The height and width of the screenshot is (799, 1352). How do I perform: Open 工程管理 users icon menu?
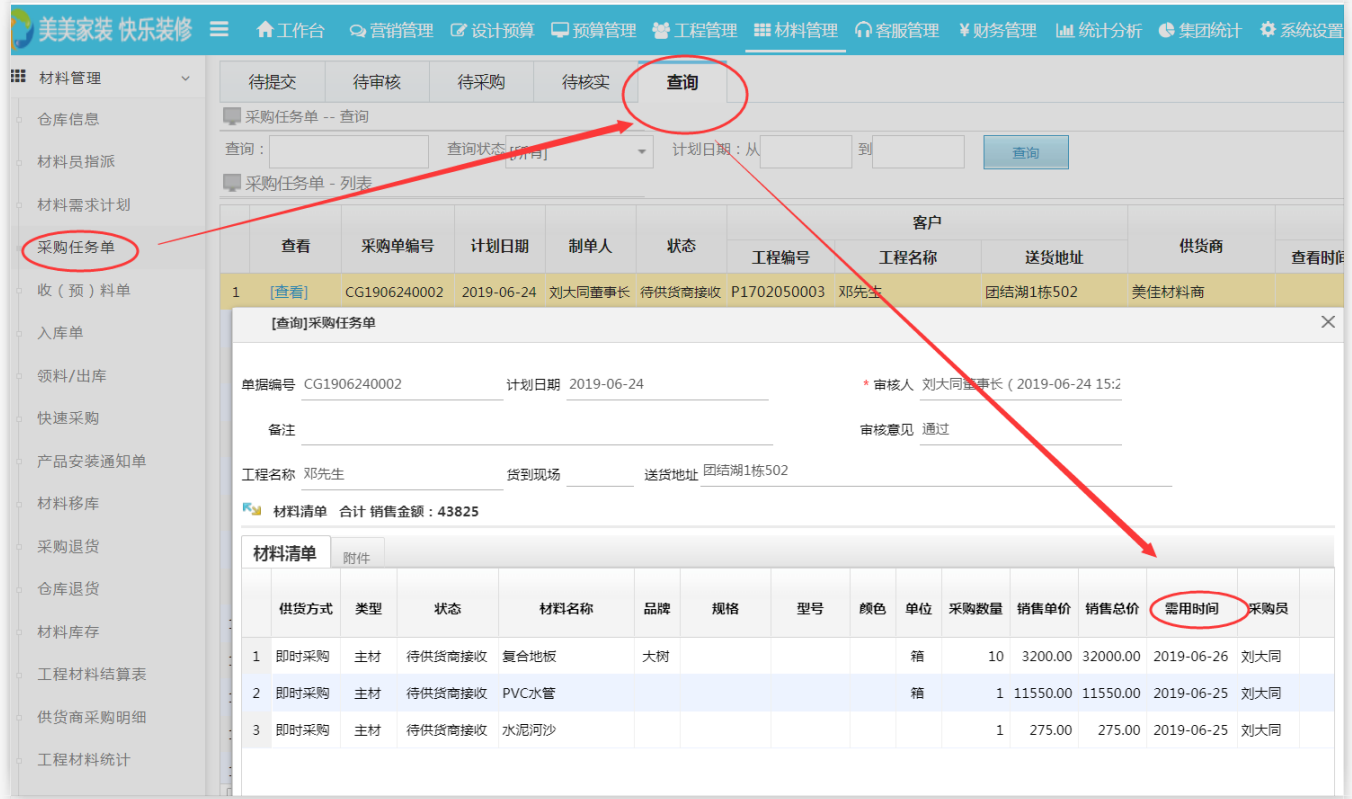click(661, 30)
